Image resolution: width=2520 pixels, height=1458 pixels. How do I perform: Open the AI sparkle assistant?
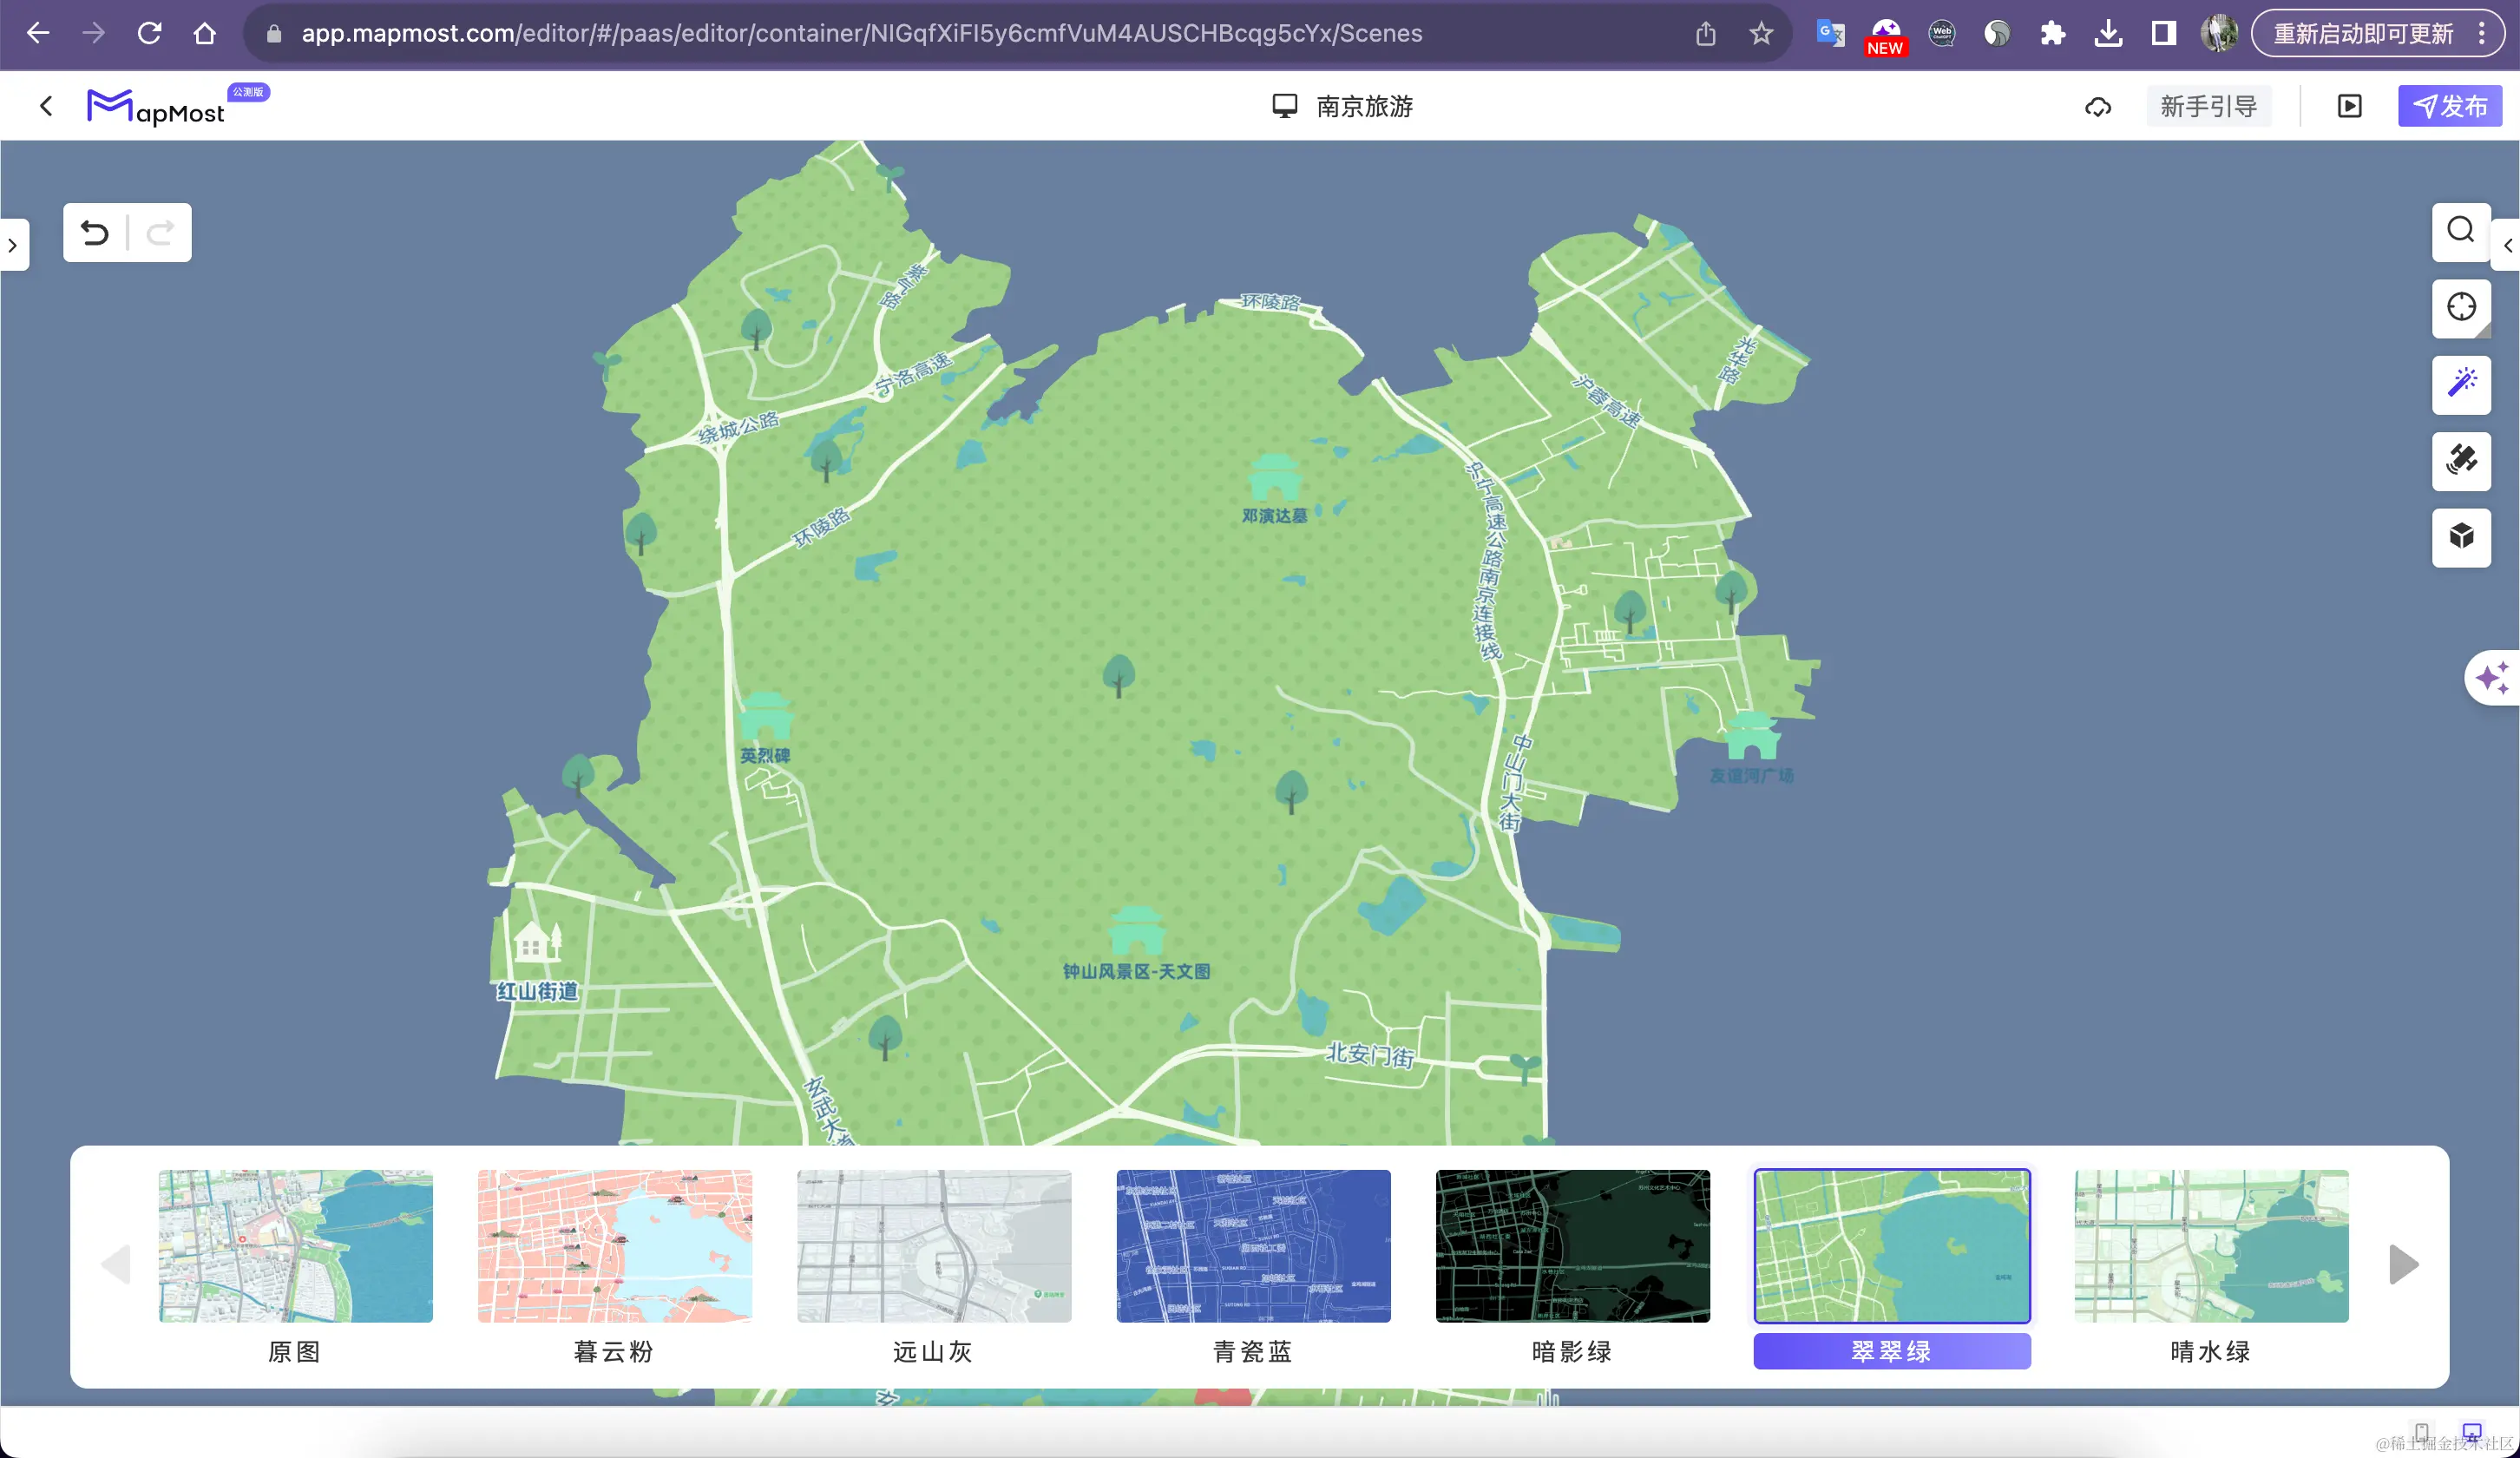(2492, 678)
